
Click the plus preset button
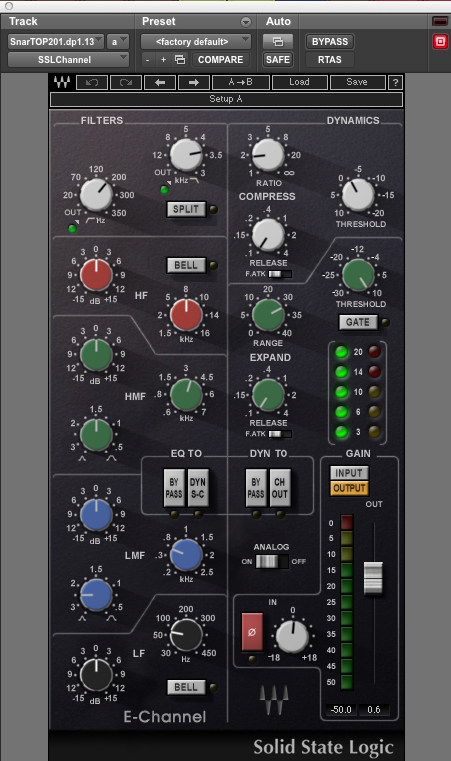click(164, 60)
